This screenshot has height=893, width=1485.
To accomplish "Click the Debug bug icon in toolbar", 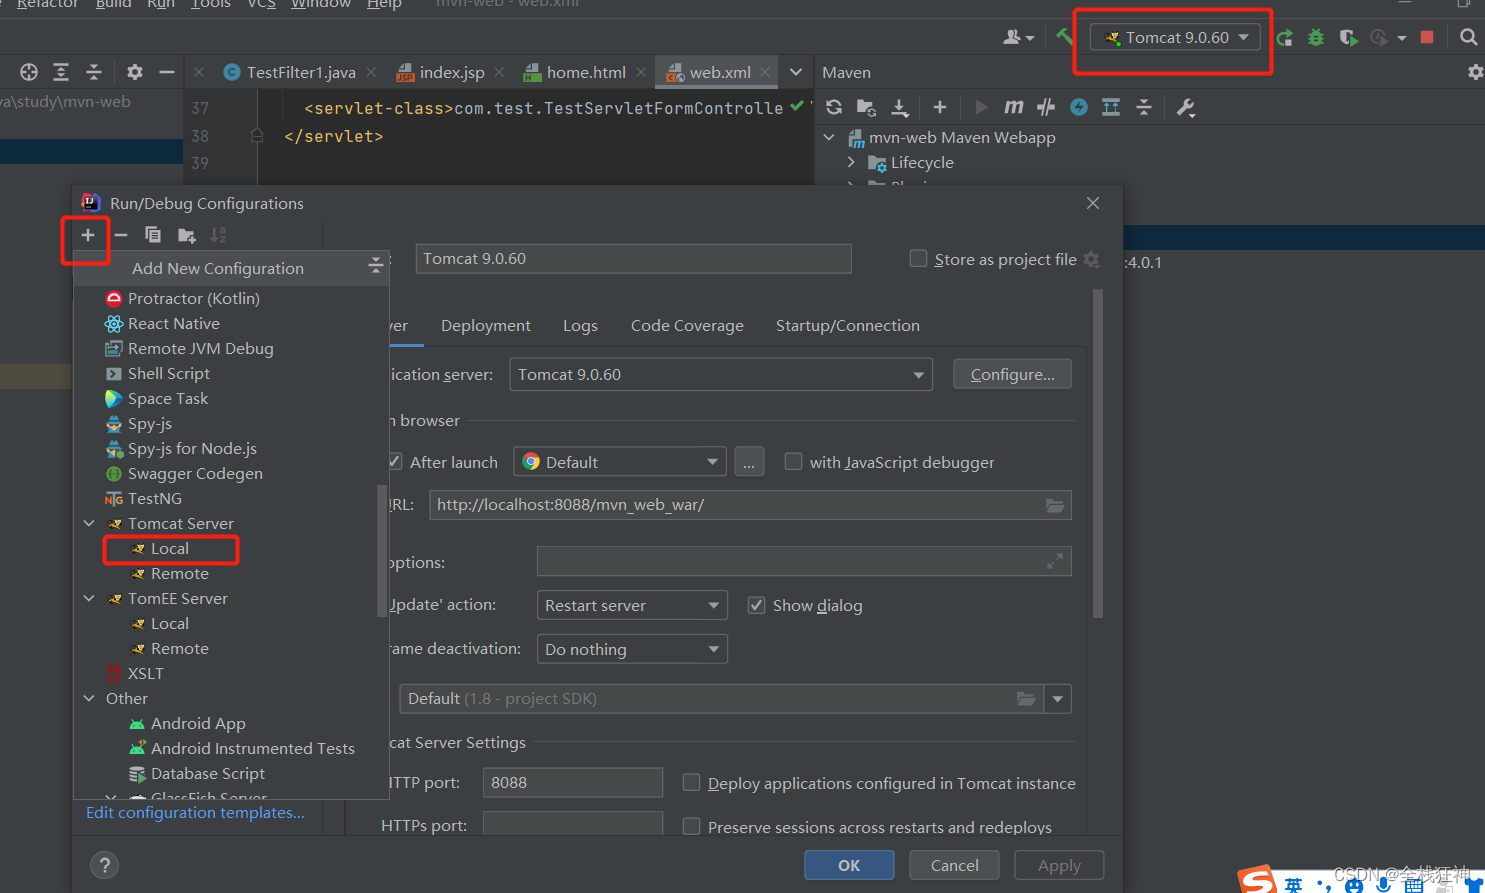I will (1316, 37).
